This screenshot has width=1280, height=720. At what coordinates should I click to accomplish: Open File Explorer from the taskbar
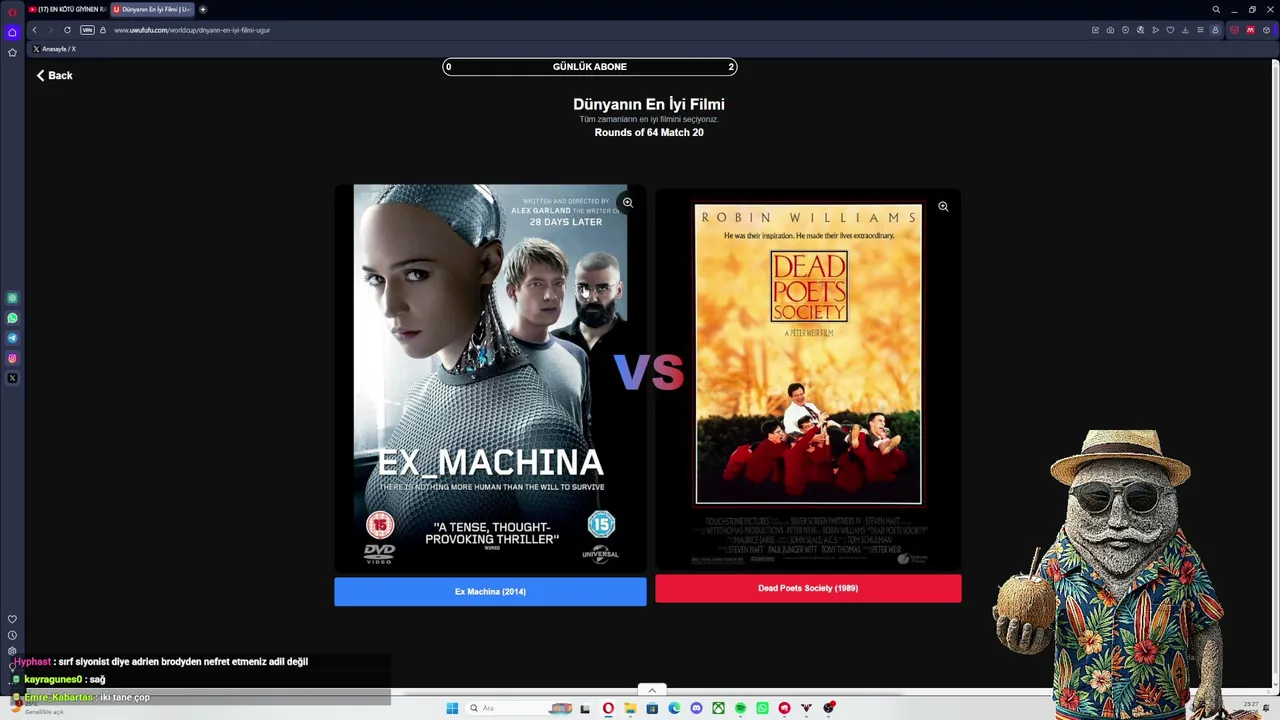[x=630, y=708]
